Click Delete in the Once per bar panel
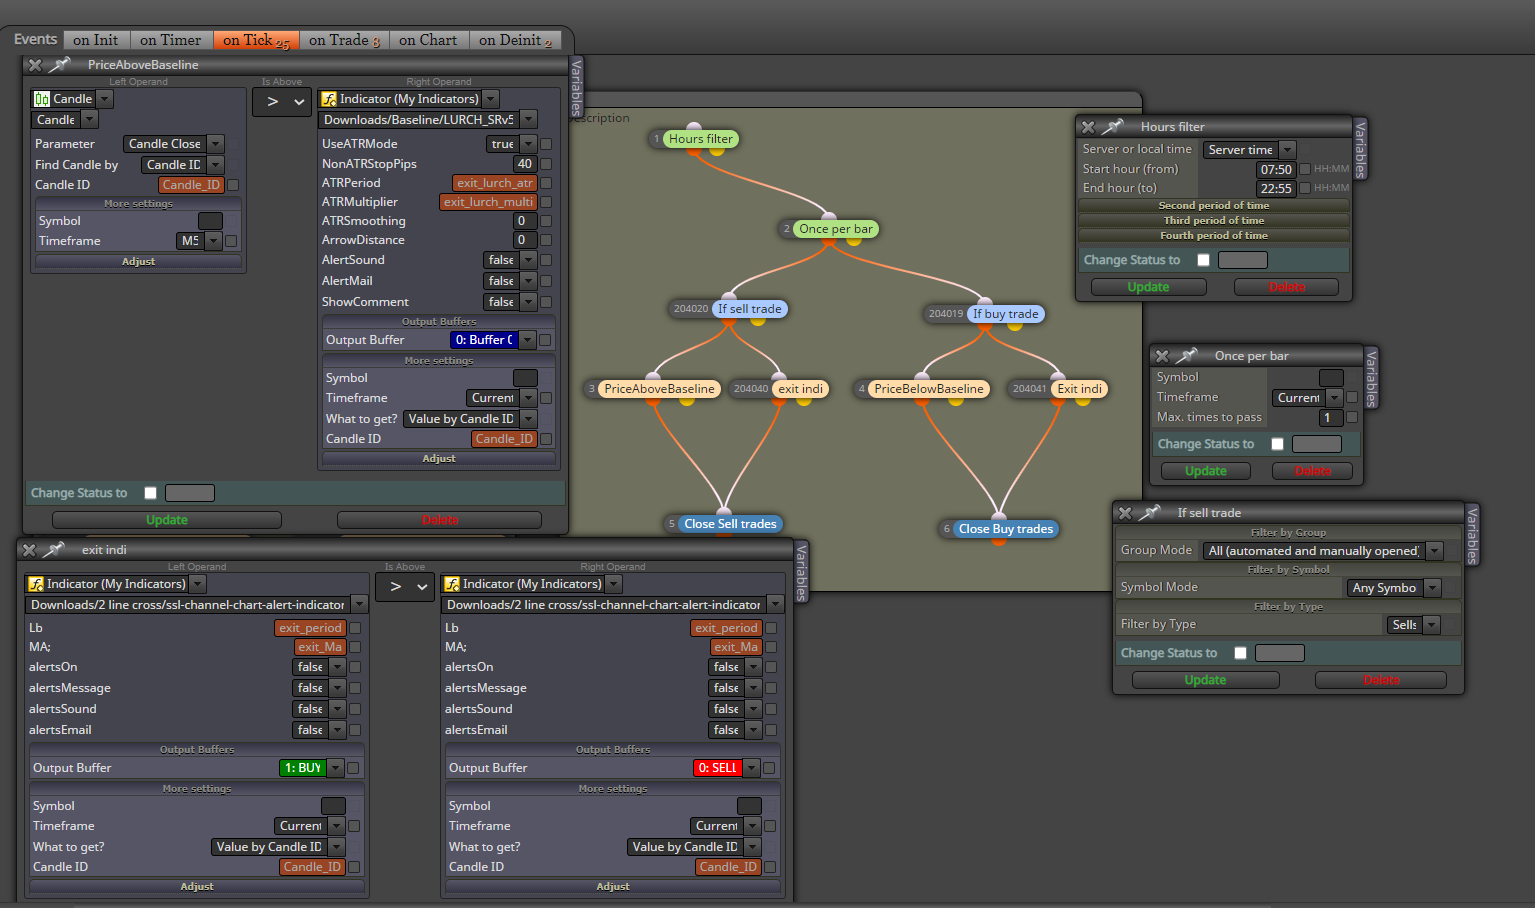1535x908 pixels. pyautogui.click(x=1313, y=471)
